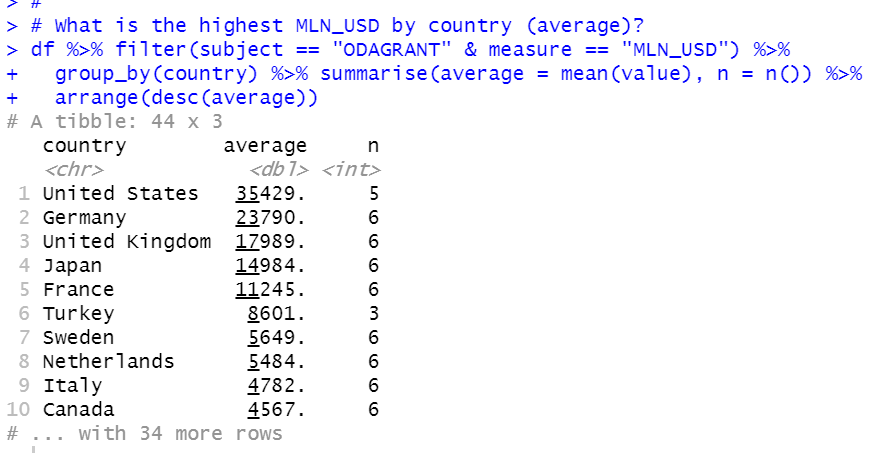This screenshot has width=878, height=453.
Task: Click the 'United States' country cell
Action: 120,194
